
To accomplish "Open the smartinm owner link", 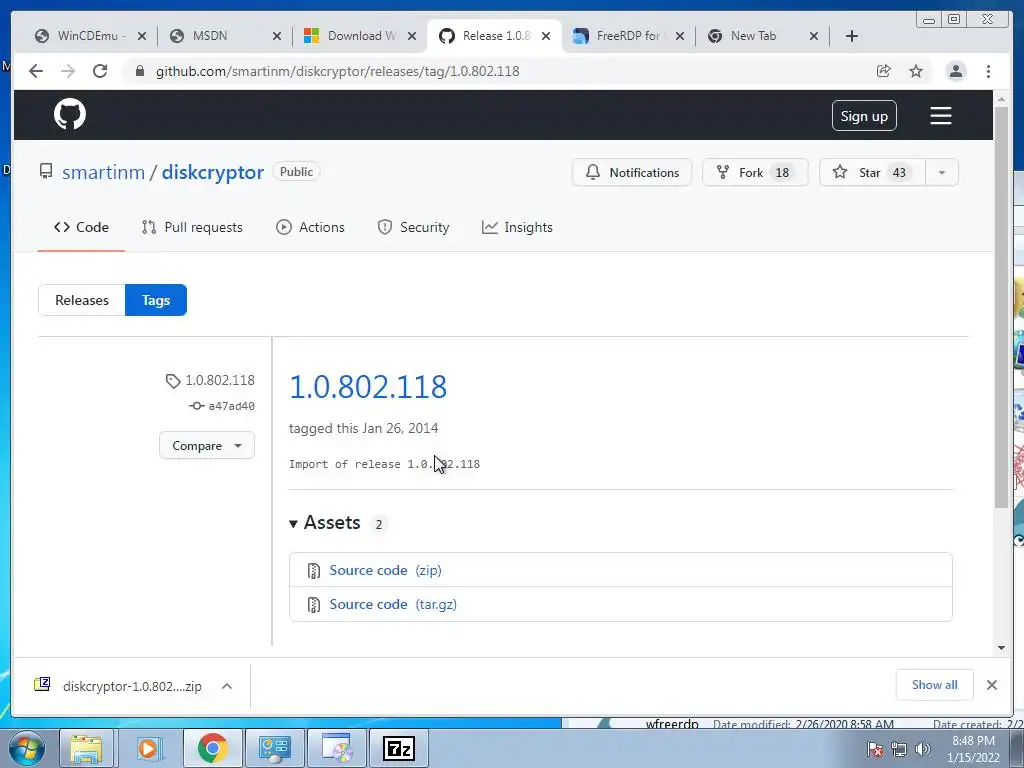I will click(103, 172).
